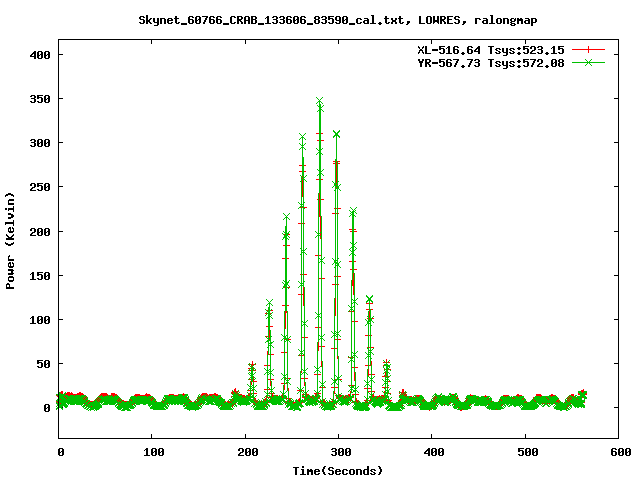The height and width of the screenshot is (480, 640).
Task: Click the Power (Kelvin) y-axis label
Action: coord(10,241)
